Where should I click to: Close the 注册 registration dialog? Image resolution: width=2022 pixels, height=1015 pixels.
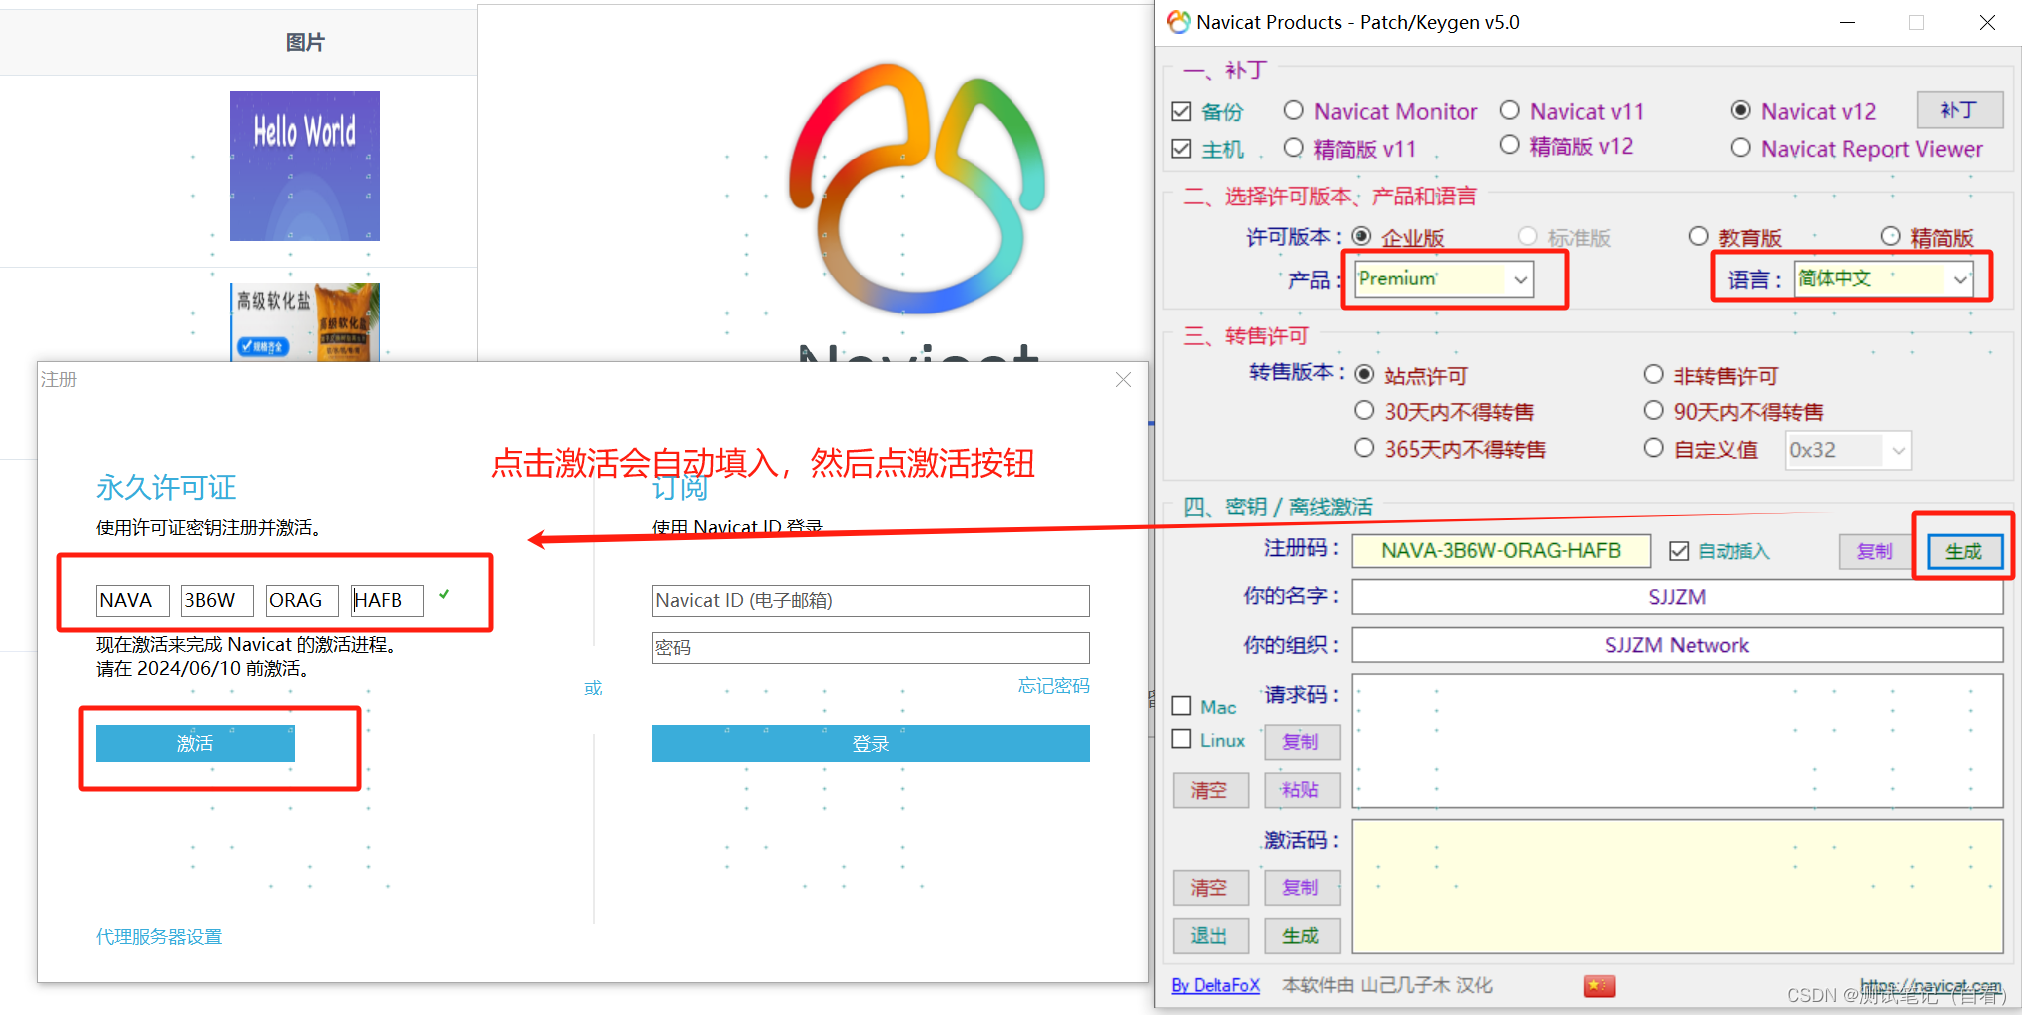pos(1123,380)
